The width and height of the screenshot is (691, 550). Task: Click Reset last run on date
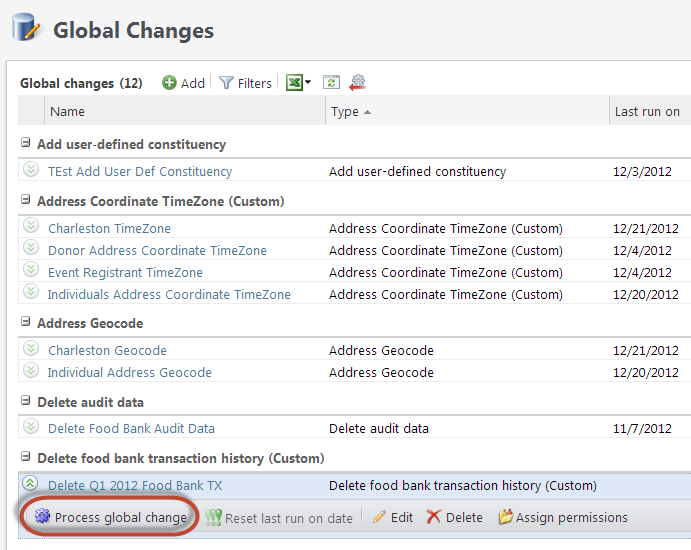coord(279,517)
